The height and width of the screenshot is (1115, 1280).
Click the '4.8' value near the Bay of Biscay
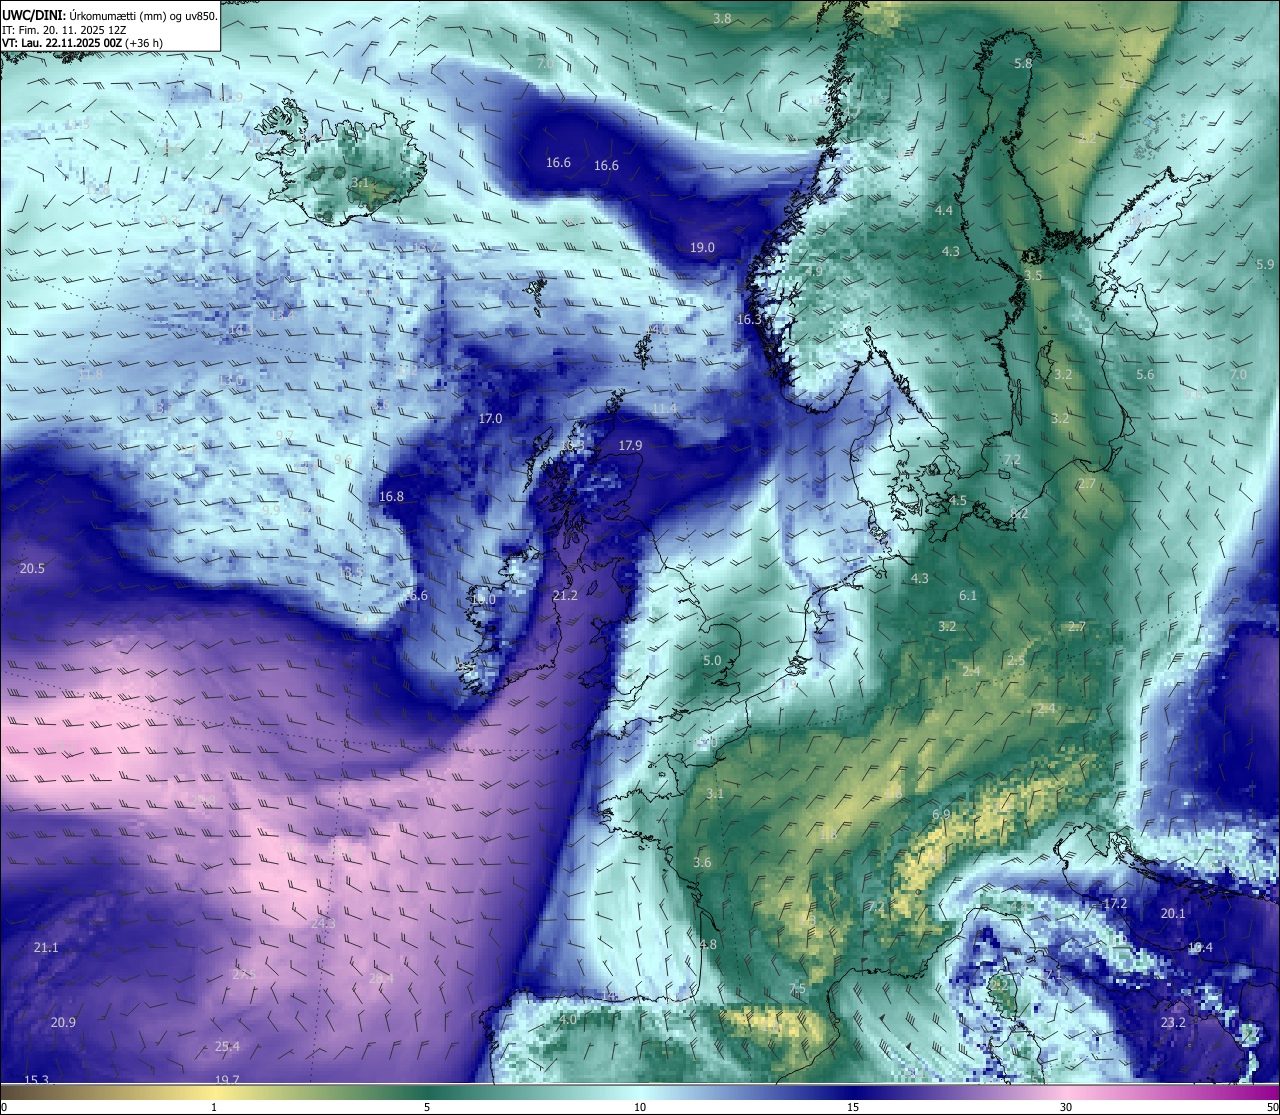(x=708, y=944)
